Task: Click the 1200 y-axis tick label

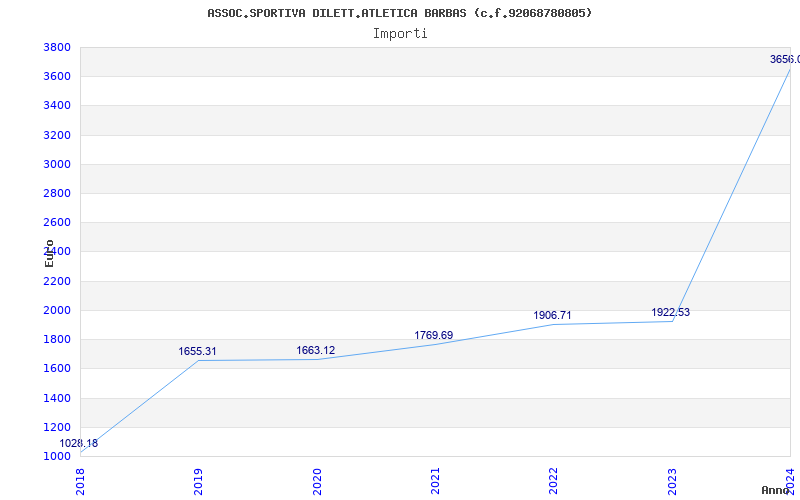Action: [57, 427]
